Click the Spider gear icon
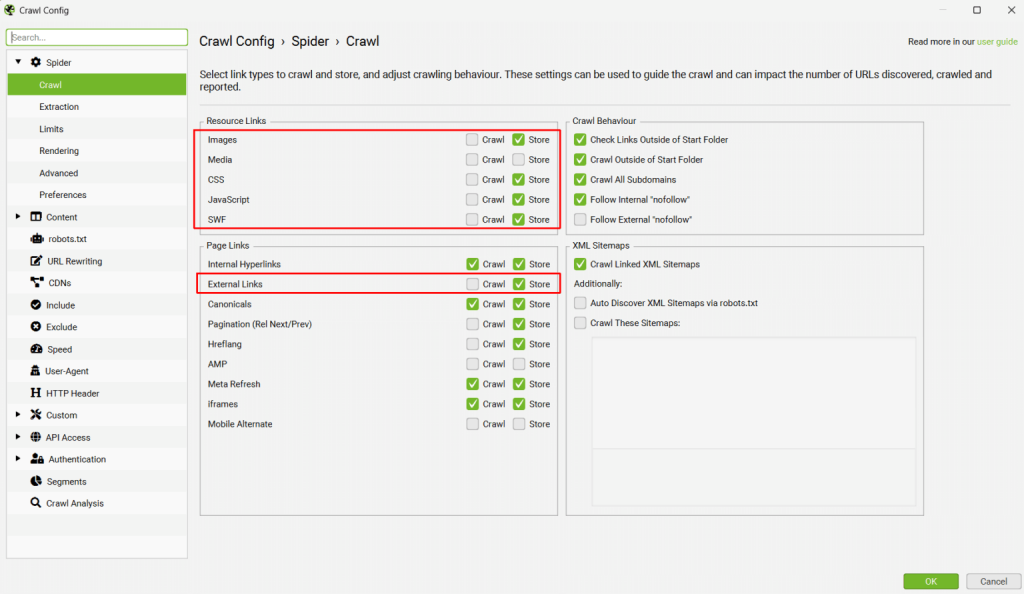 click(36, 62)
